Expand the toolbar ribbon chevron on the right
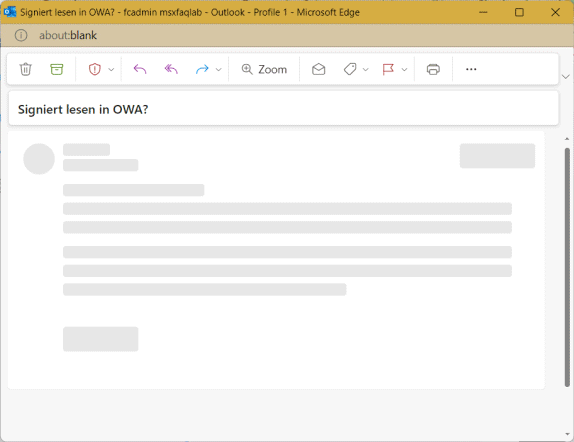The height and width of the screenshot is (442, 574). click(566, 77)
